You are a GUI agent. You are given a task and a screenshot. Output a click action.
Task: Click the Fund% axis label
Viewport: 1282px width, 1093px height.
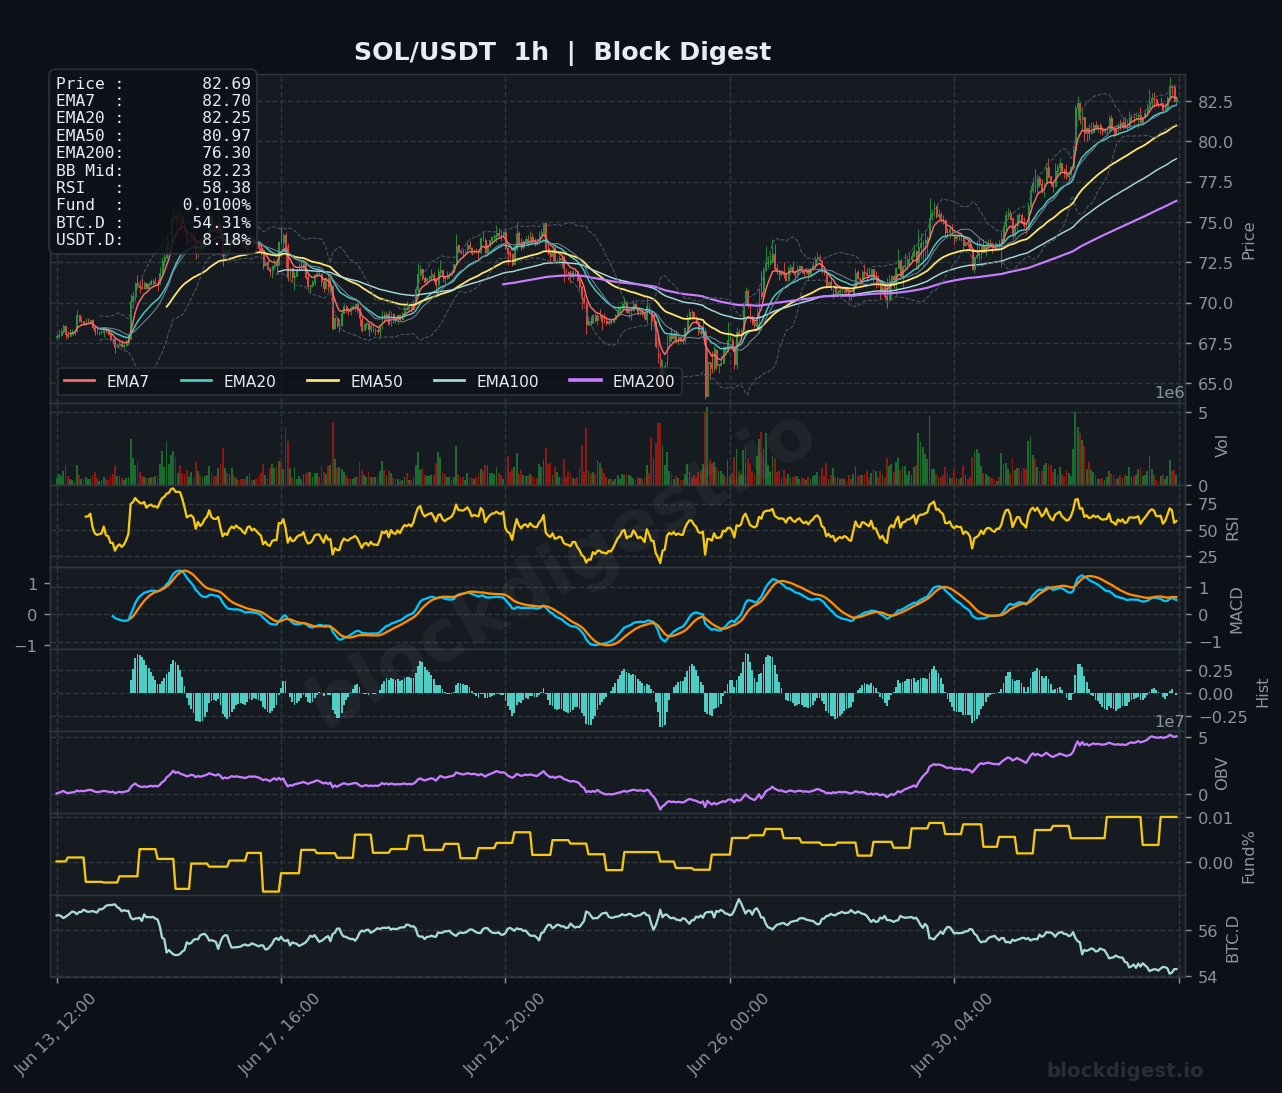(x=1248, y=857)
